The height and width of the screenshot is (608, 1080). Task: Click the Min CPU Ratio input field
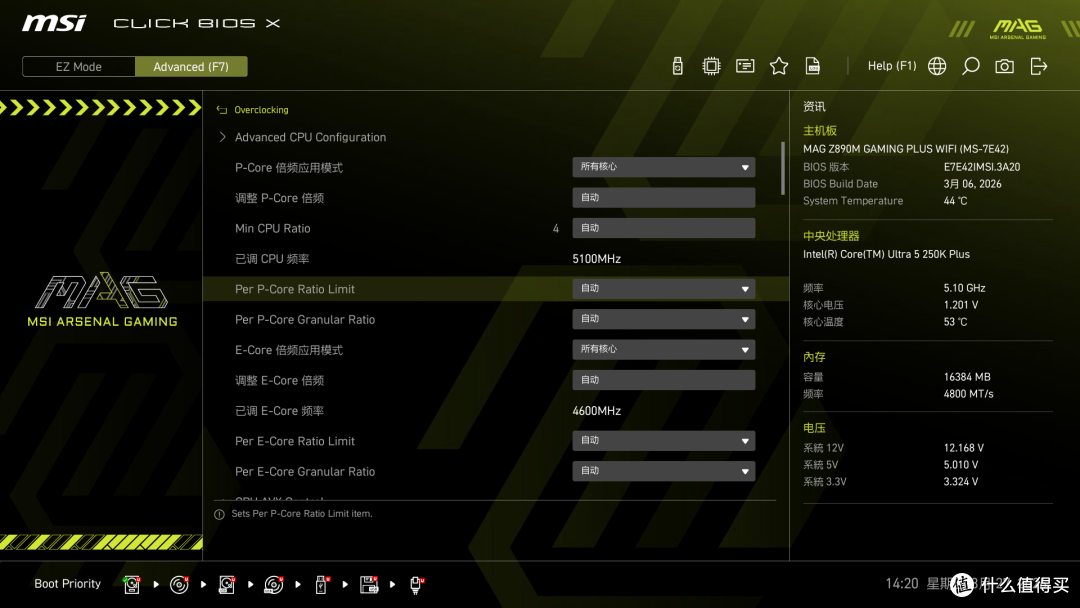(663, 228)
